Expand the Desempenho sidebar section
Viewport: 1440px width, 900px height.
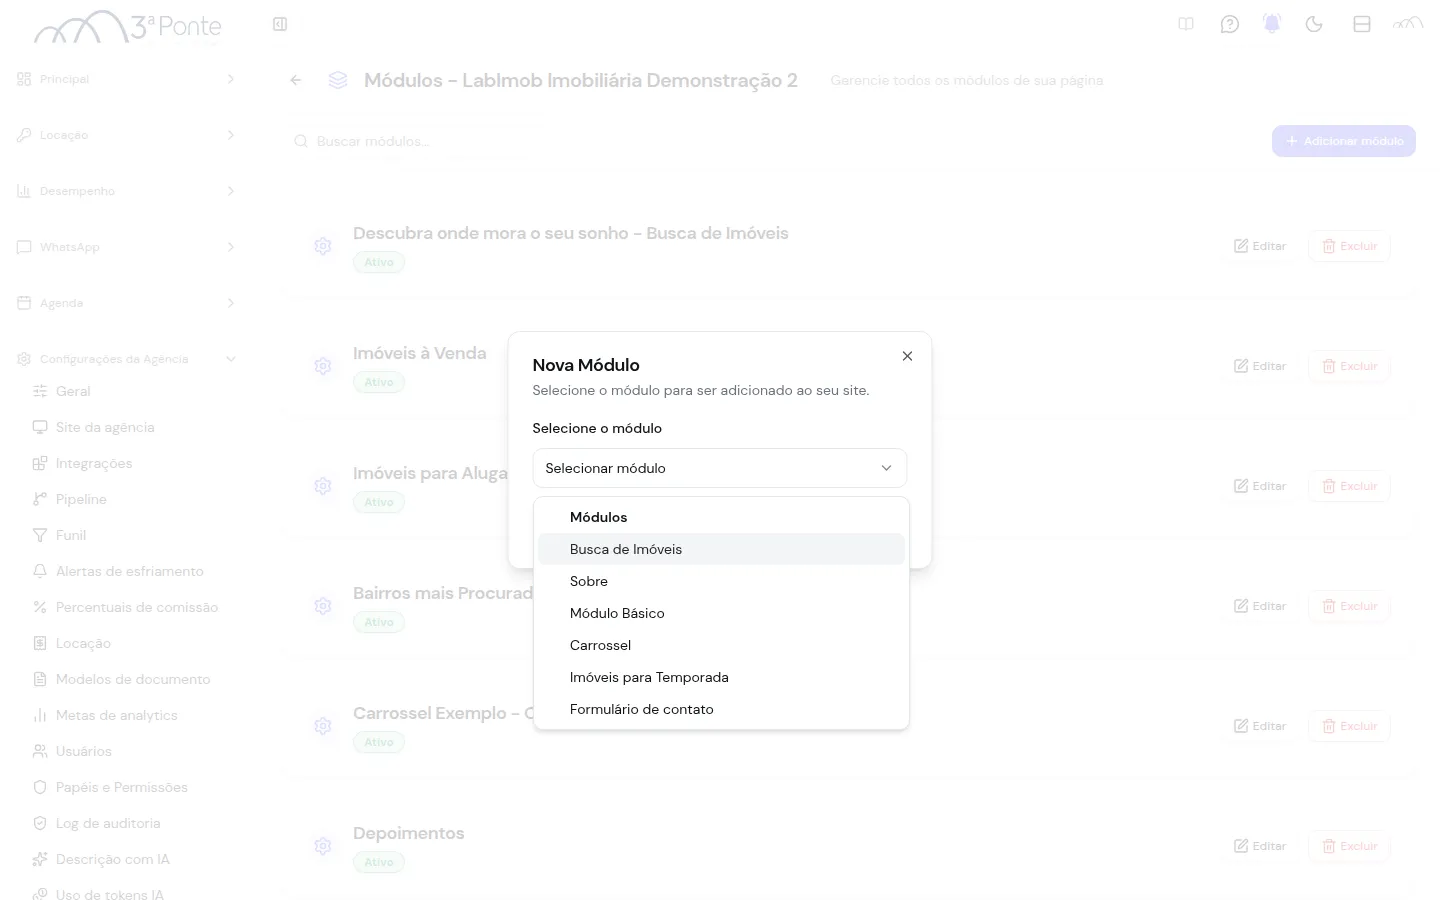pyautogui.click(x=126, y=191)
